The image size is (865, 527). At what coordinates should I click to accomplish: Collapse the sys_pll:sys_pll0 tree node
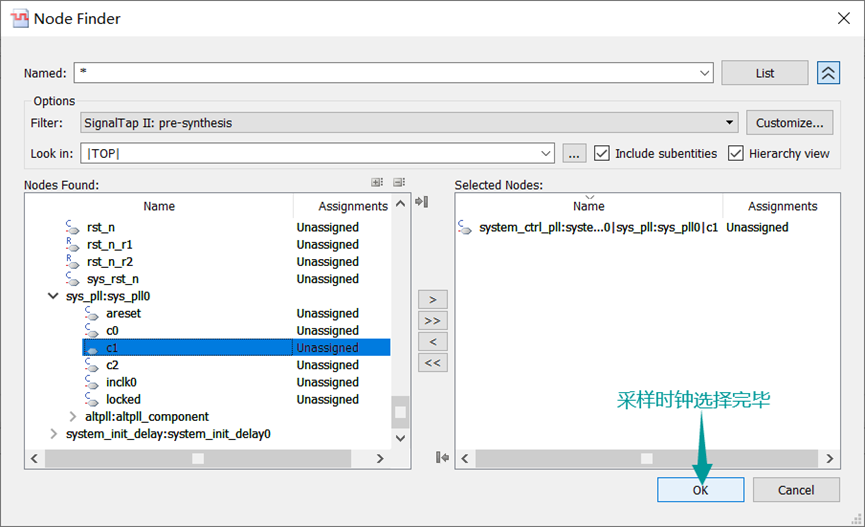pyautogui.click(x=53, y=296)
